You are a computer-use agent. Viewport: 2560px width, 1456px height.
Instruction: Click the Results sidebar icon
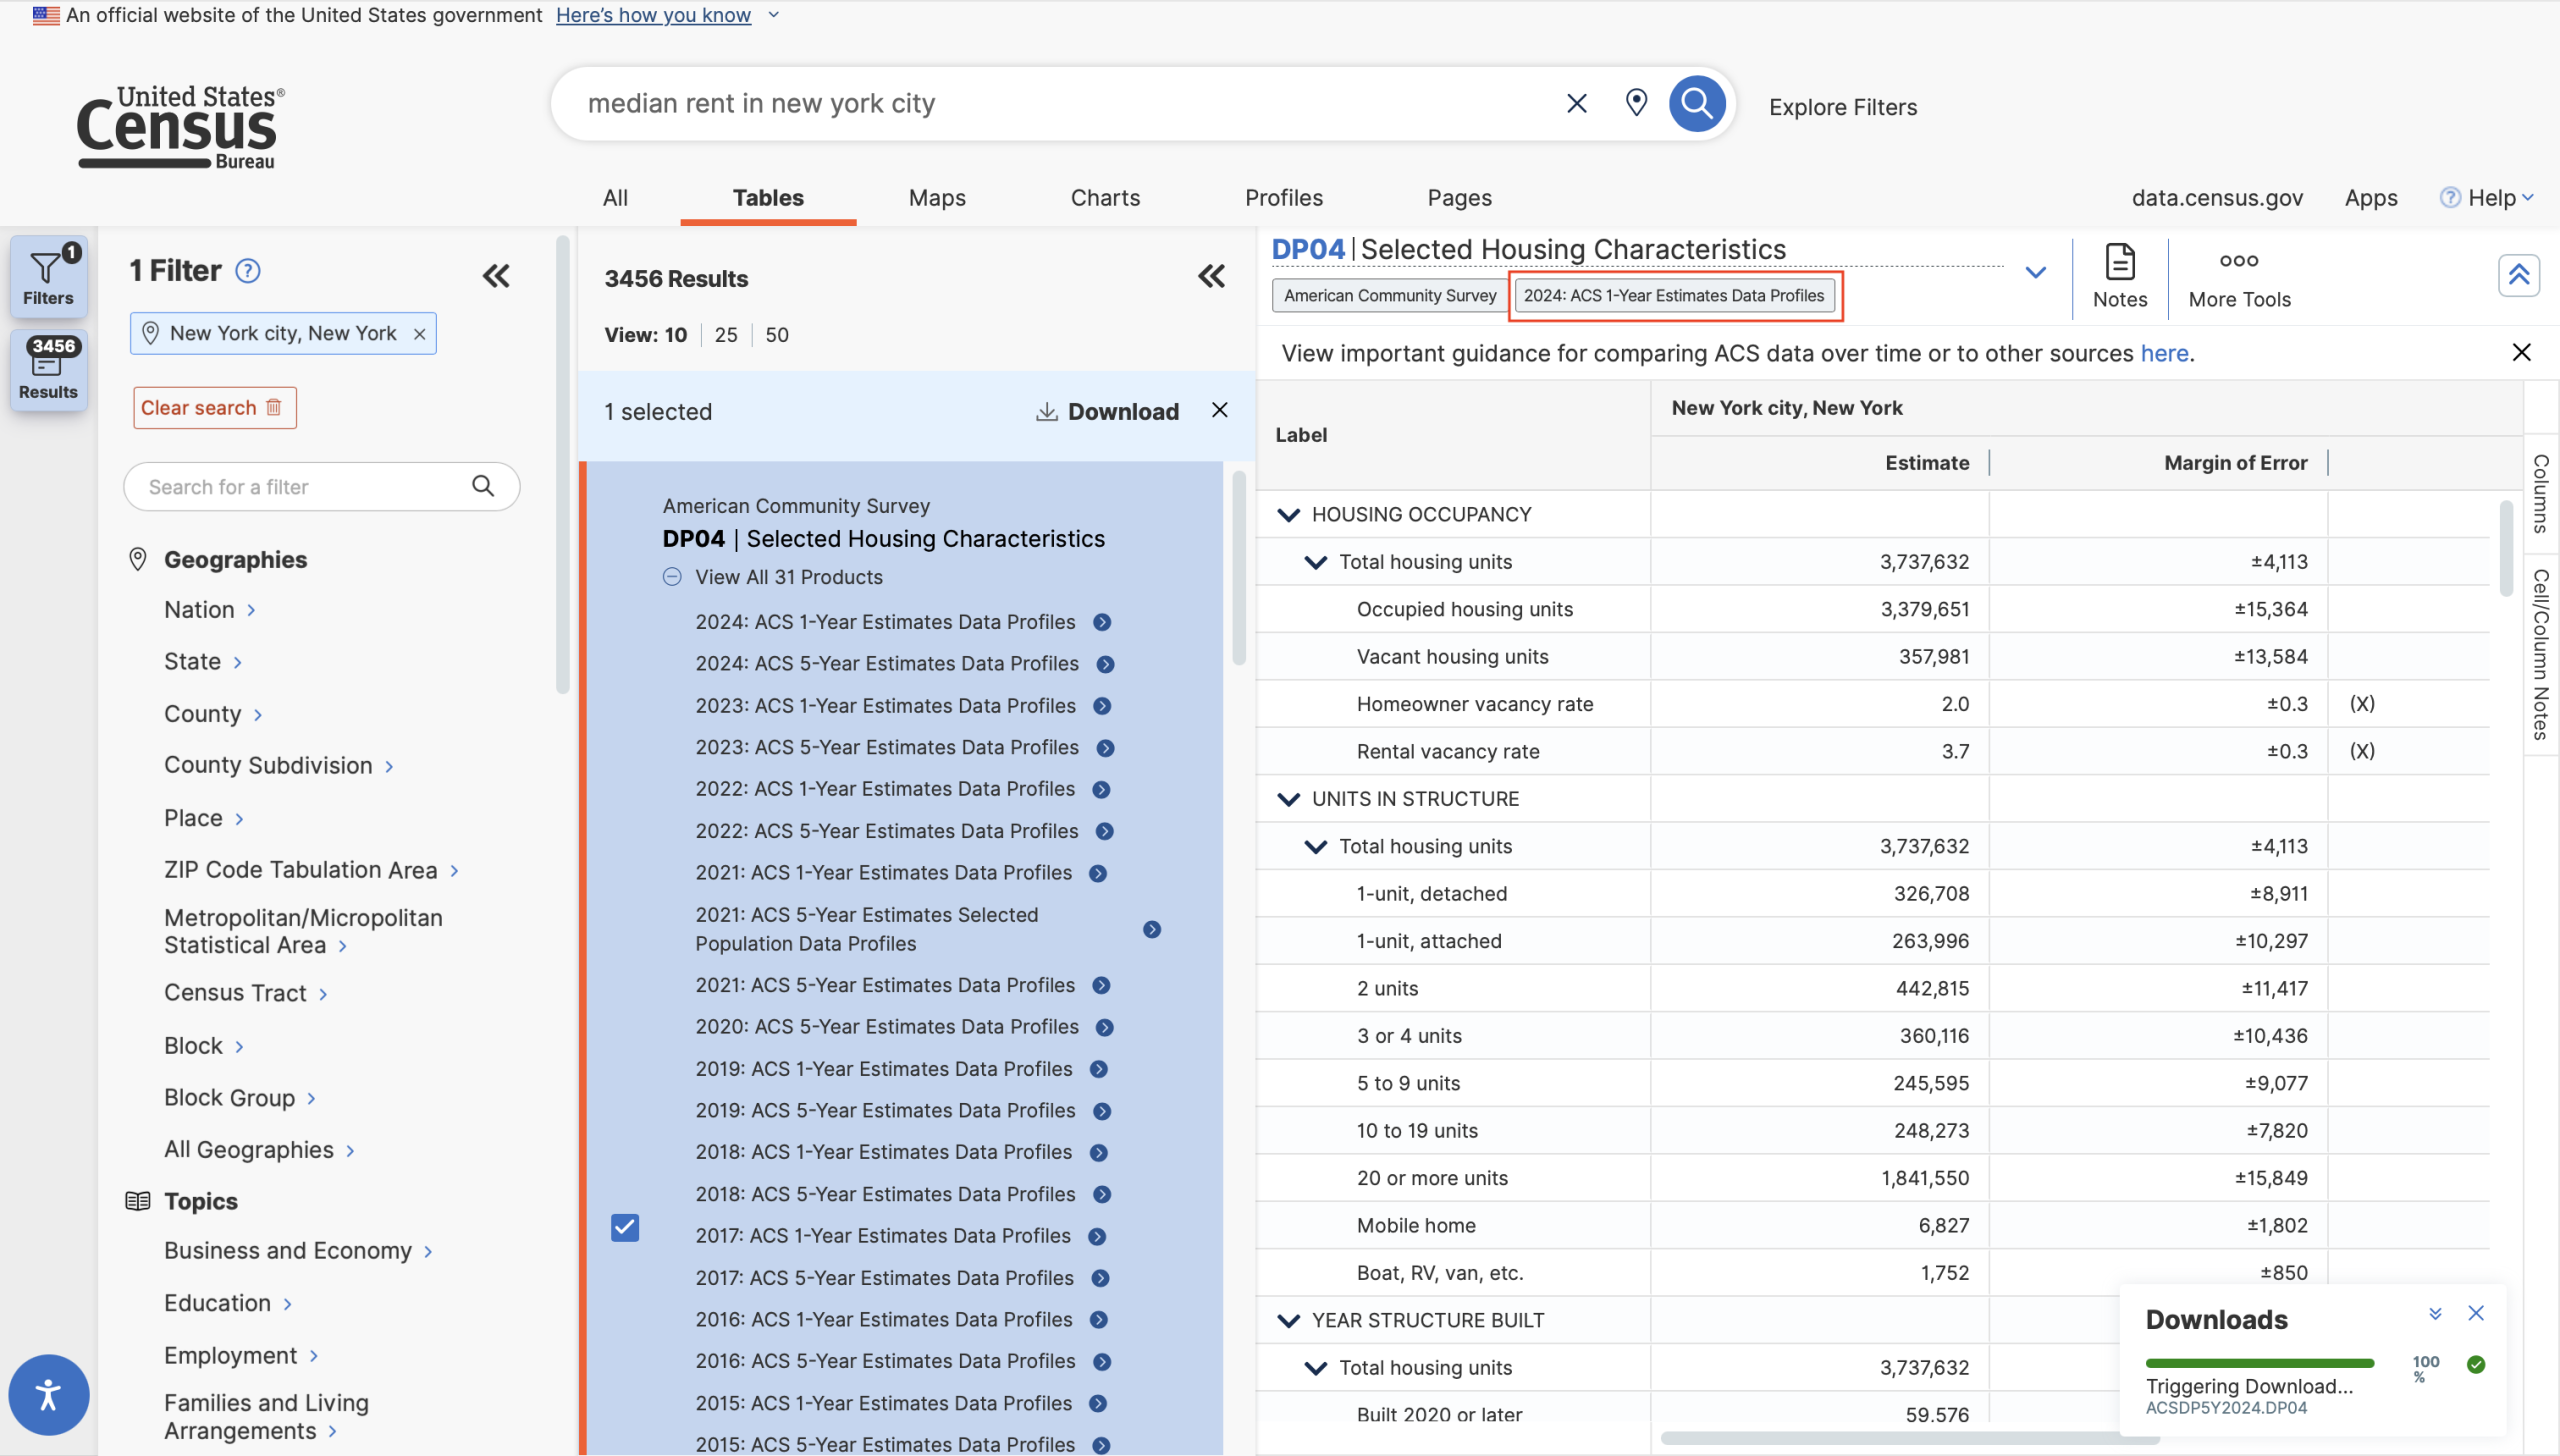click(48, 370)
